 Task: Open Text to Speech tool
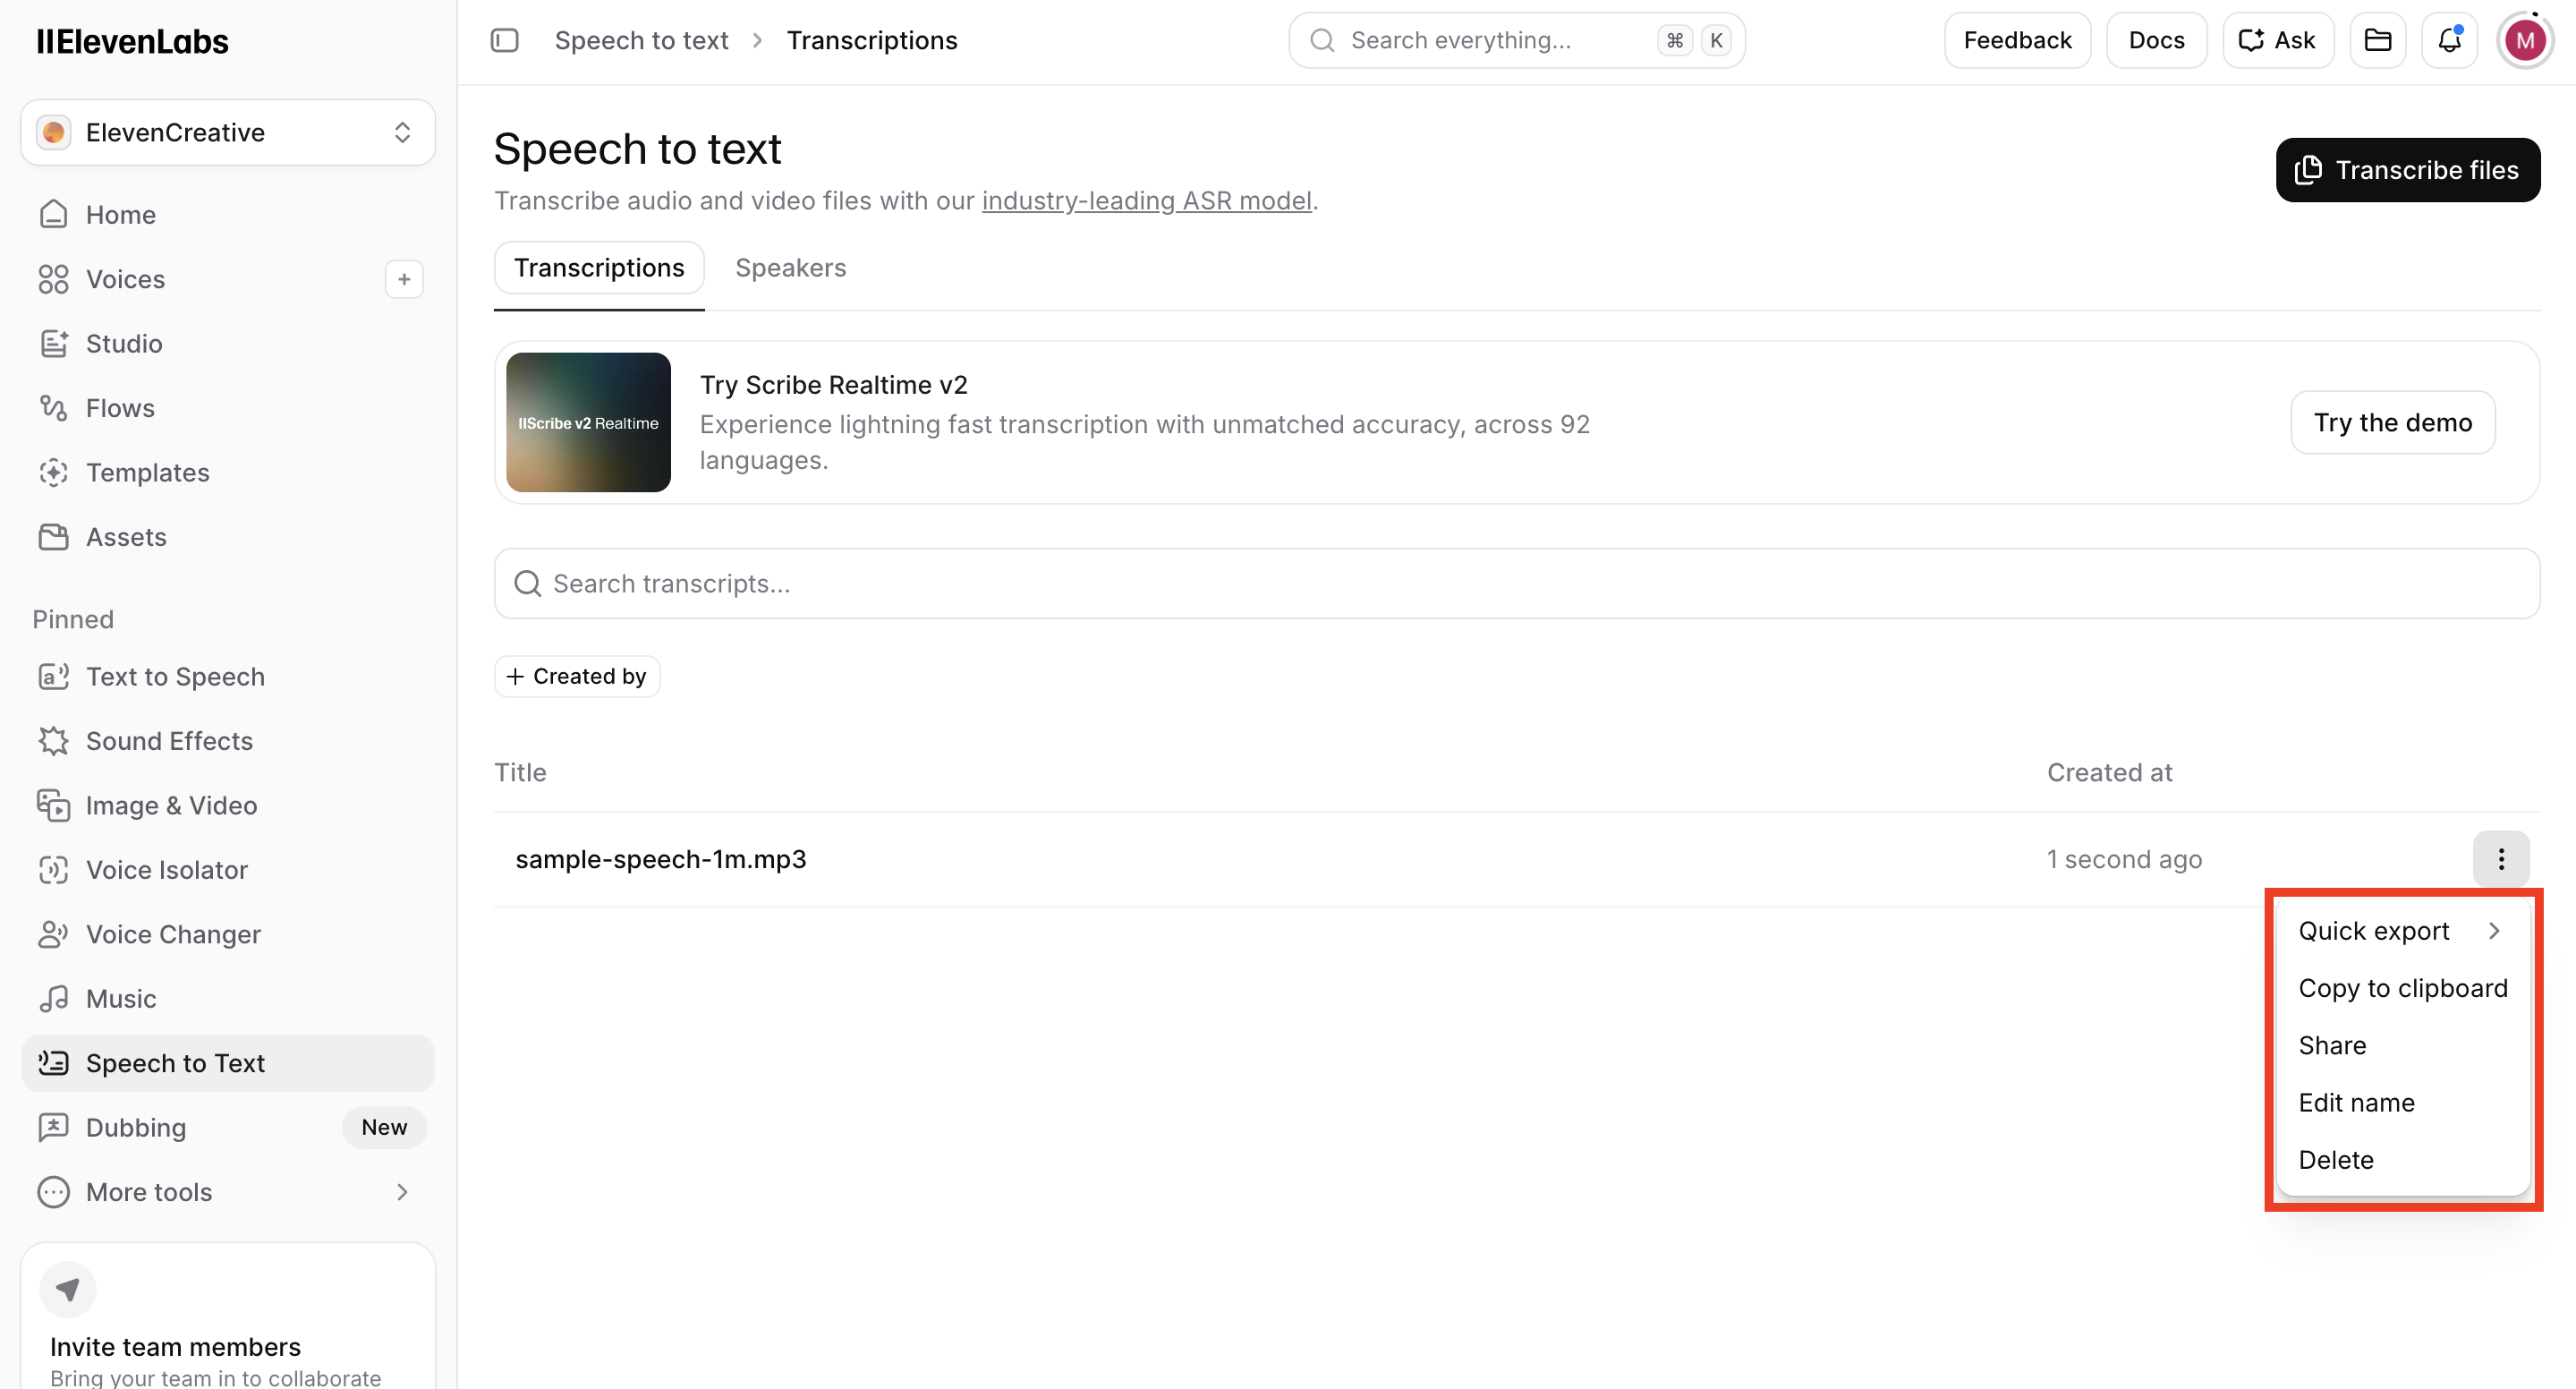[228, 676]
